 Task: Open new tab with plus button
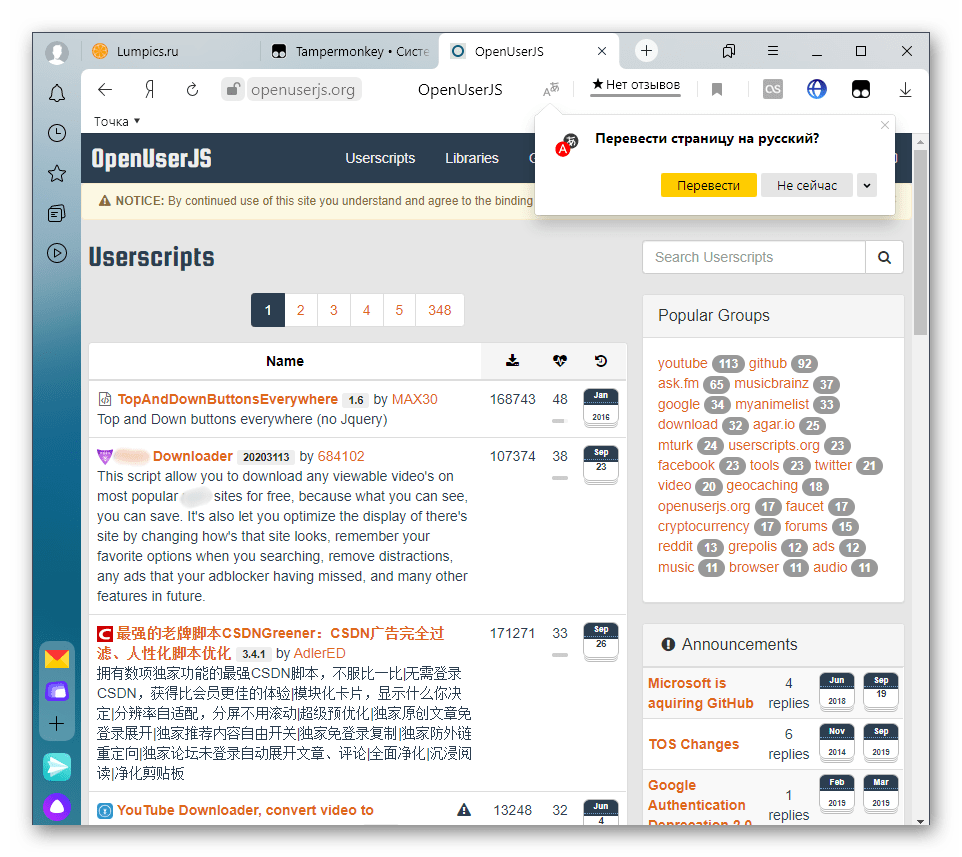pos(646,51)
